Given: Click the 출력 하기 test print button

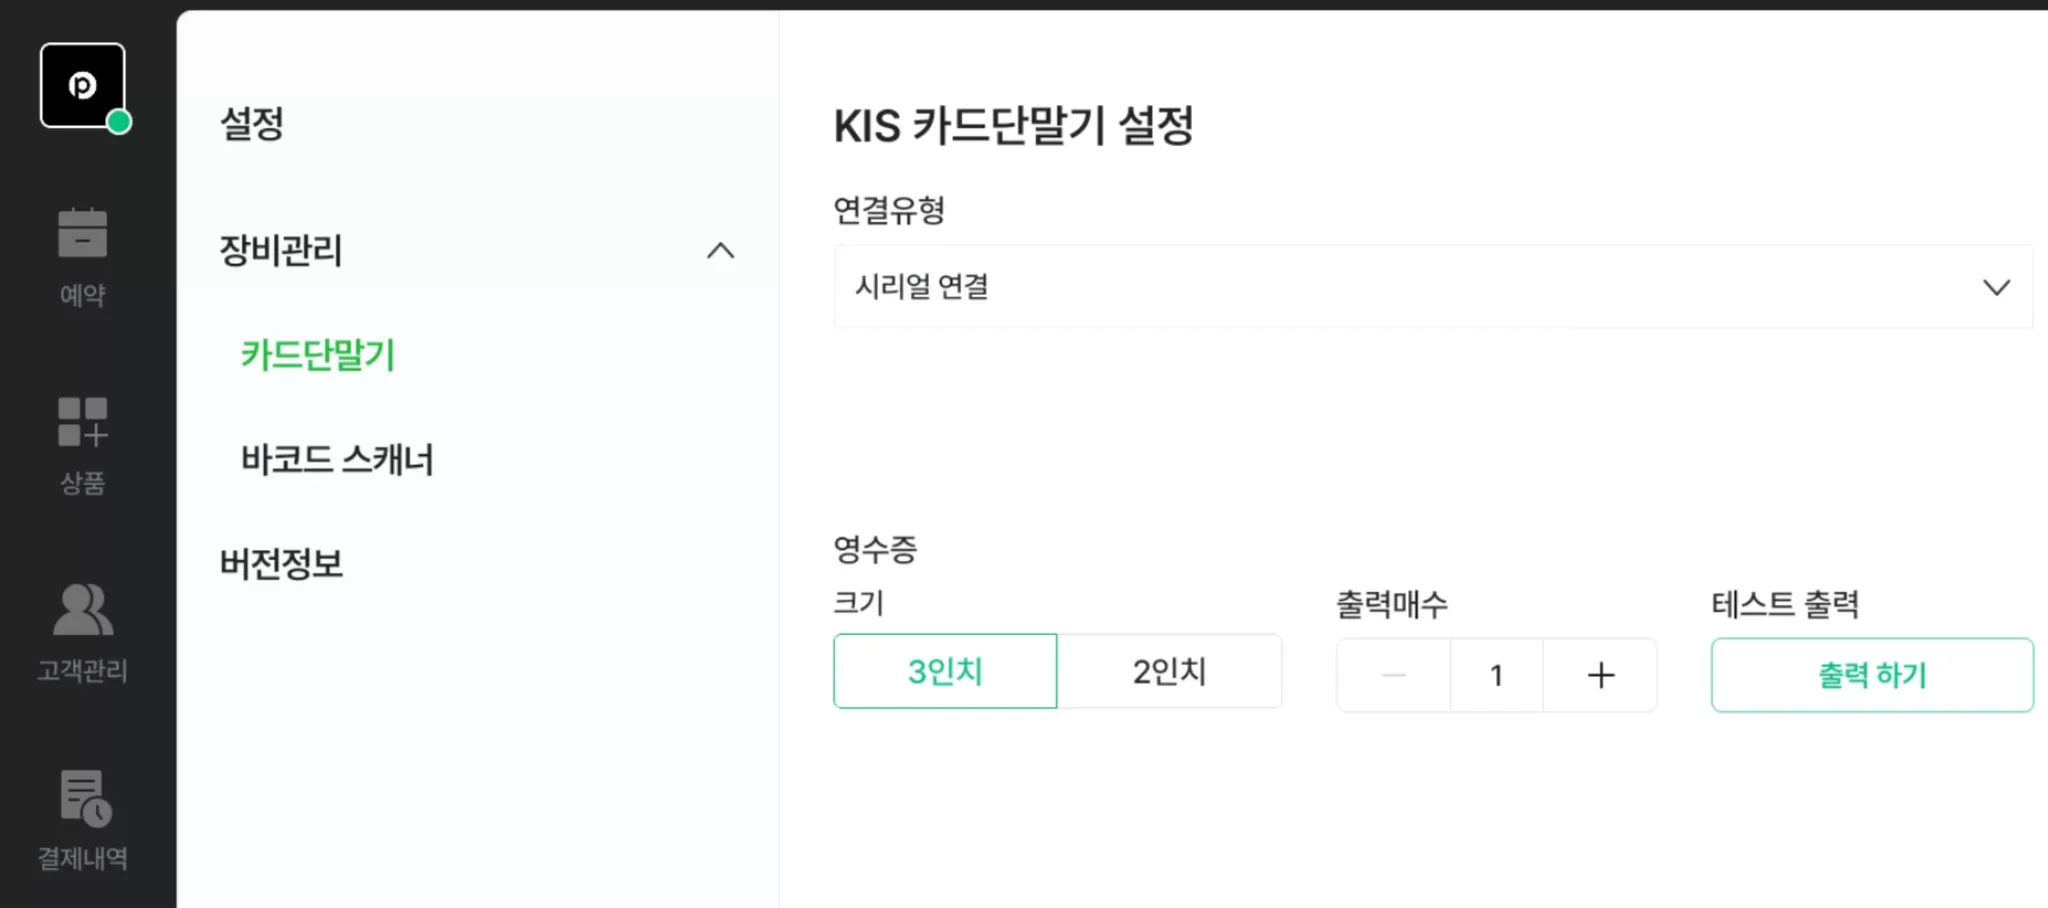Looking at the screenshot, I should click(1871, 675).
